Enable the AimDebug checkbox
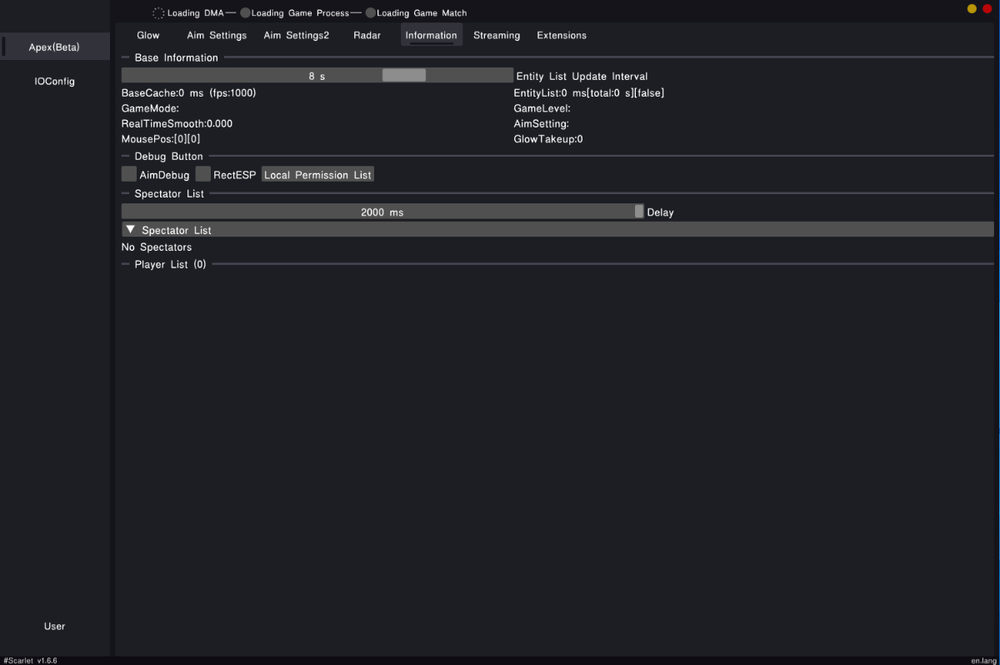1000x665 pixels. pos(129,174)
